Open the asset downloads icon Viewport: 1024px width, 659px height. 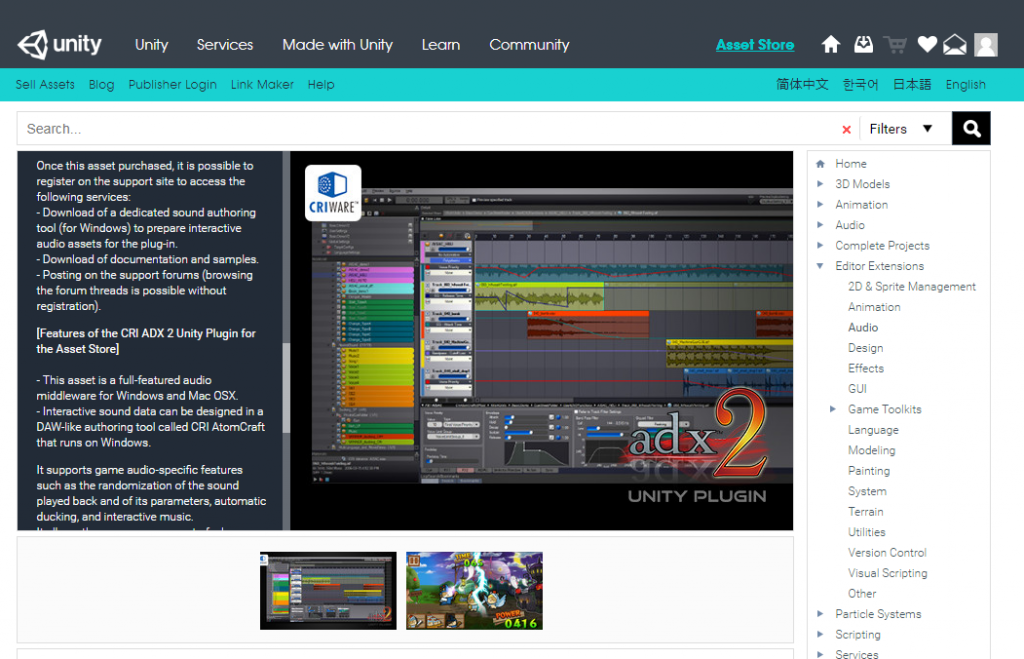862,44
